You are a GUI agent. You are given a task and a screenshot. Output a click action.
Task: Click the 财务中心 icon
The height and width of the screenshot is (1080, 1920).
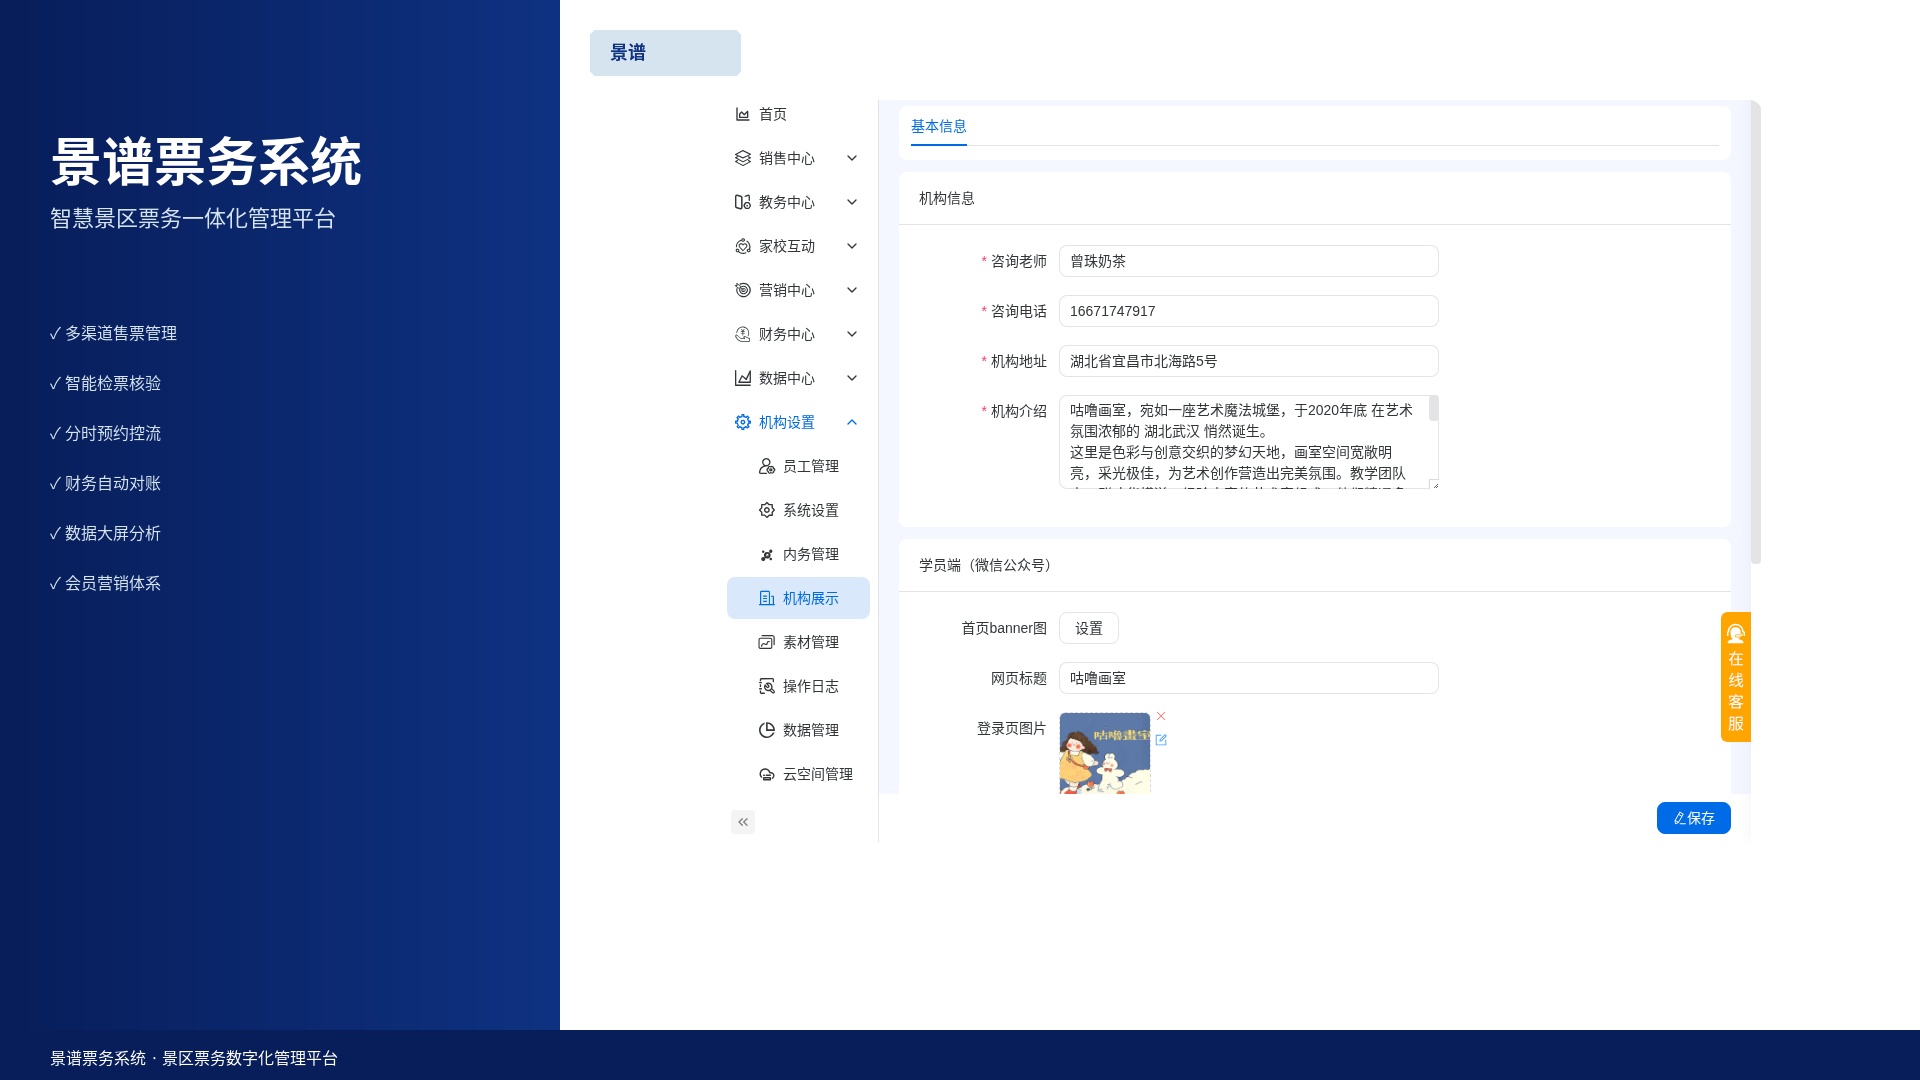(x=743, y=334)
